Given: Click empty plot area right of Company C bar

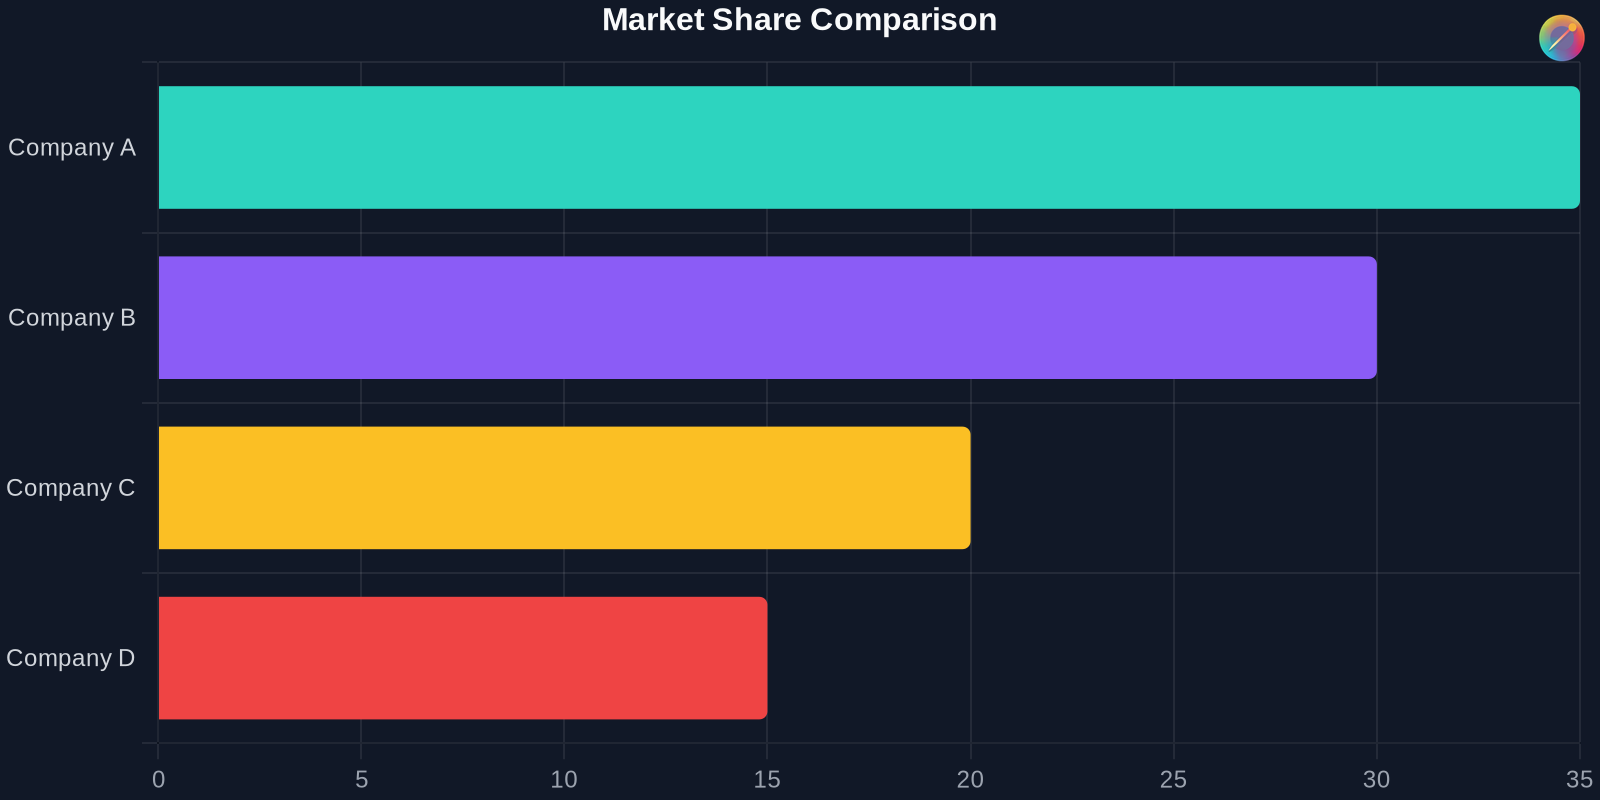Looking at the screenshot, I should pyautogui.click(x=1270, y=488).
